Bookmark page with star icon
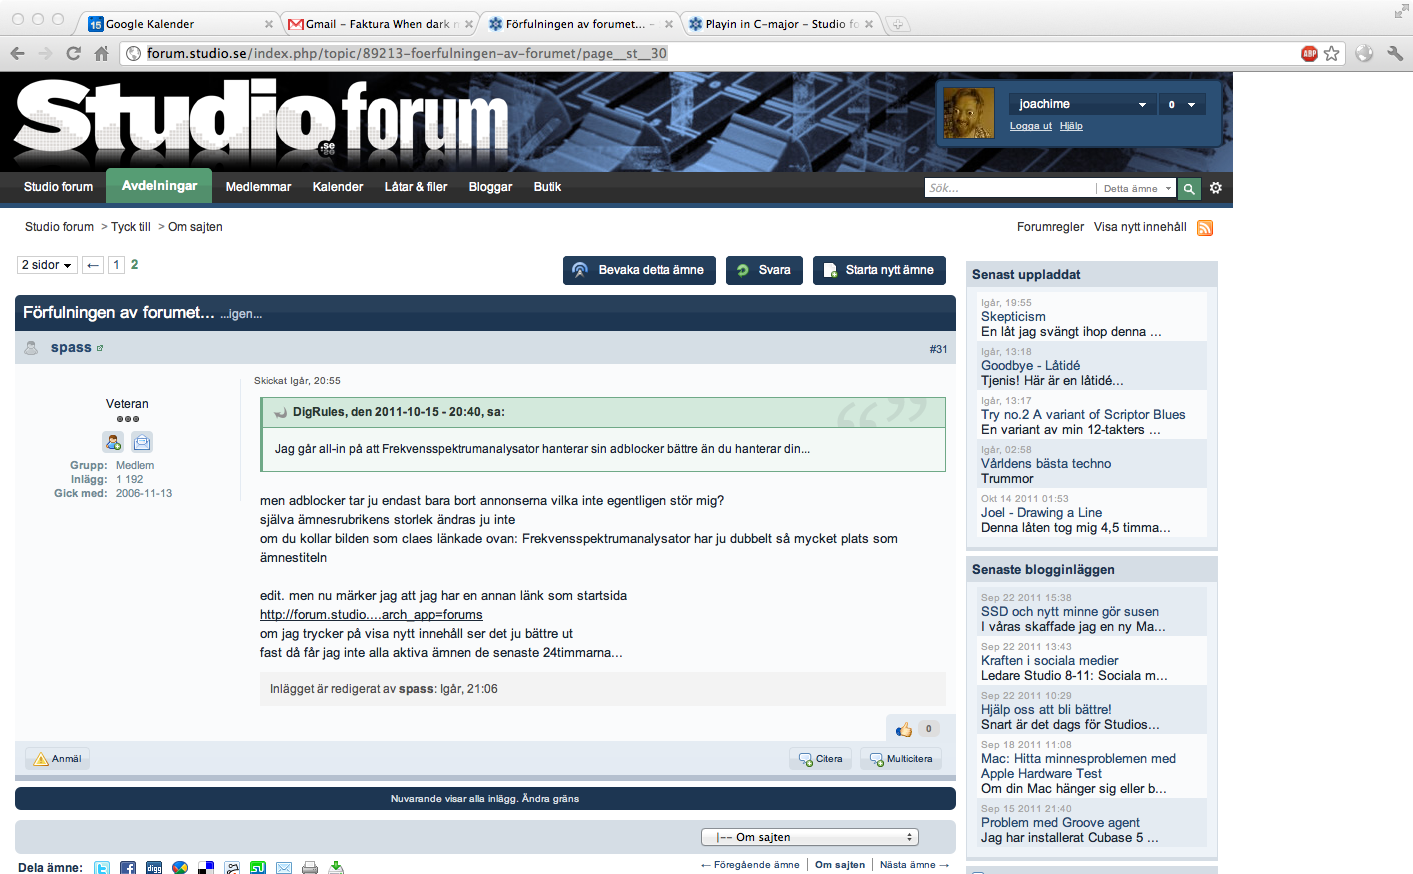 coord(1331,53)
